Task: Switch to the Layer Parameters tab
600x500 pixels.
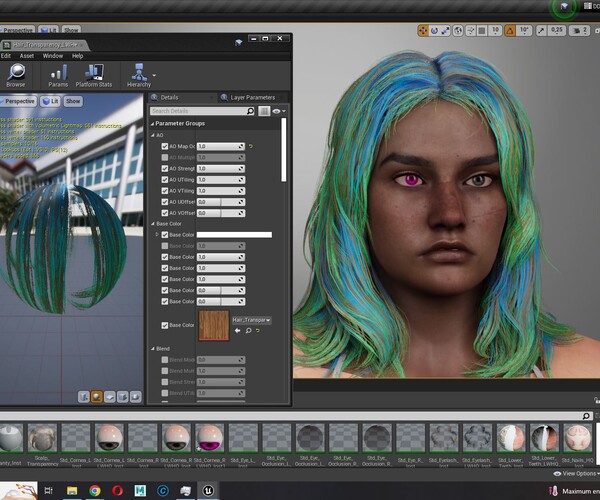Action: click(x=252, y=97)
